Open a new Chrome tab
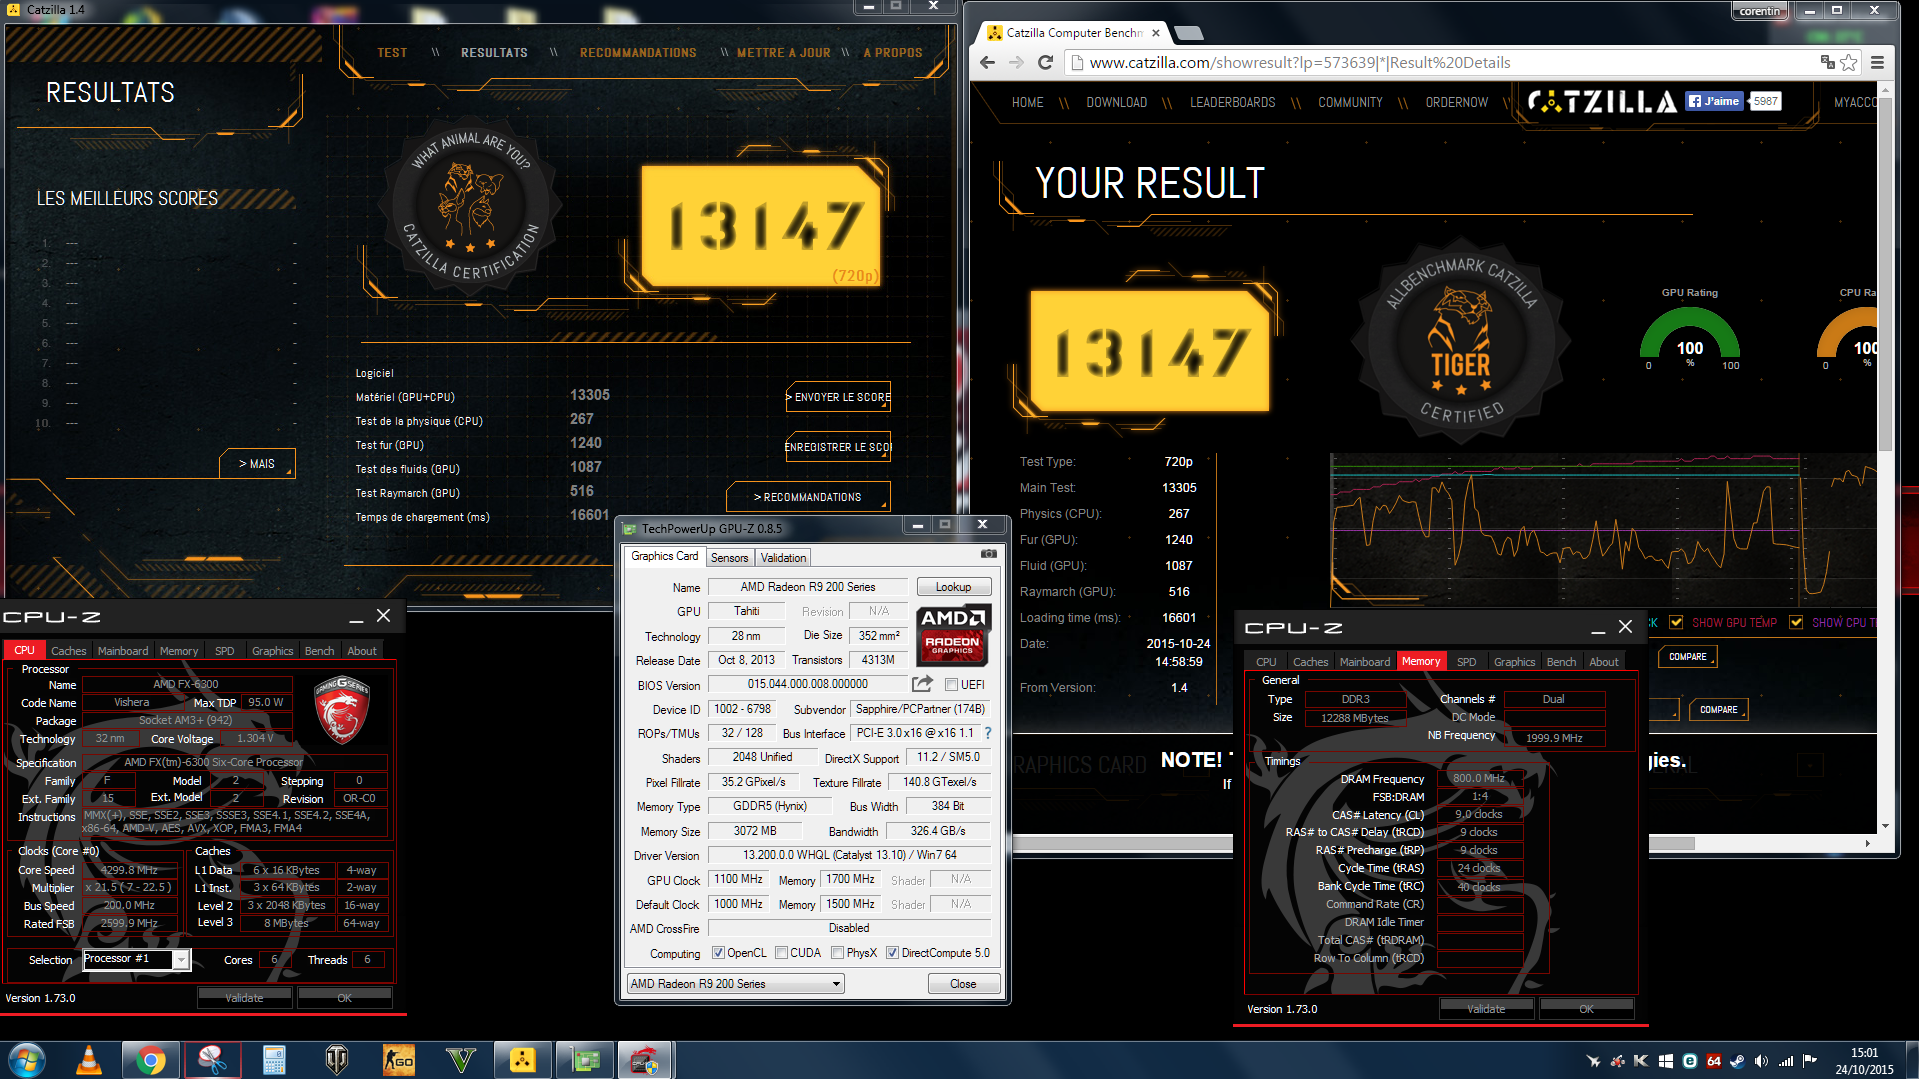This screenshot has height=1079, width=1919. (x=1188, y=33)
